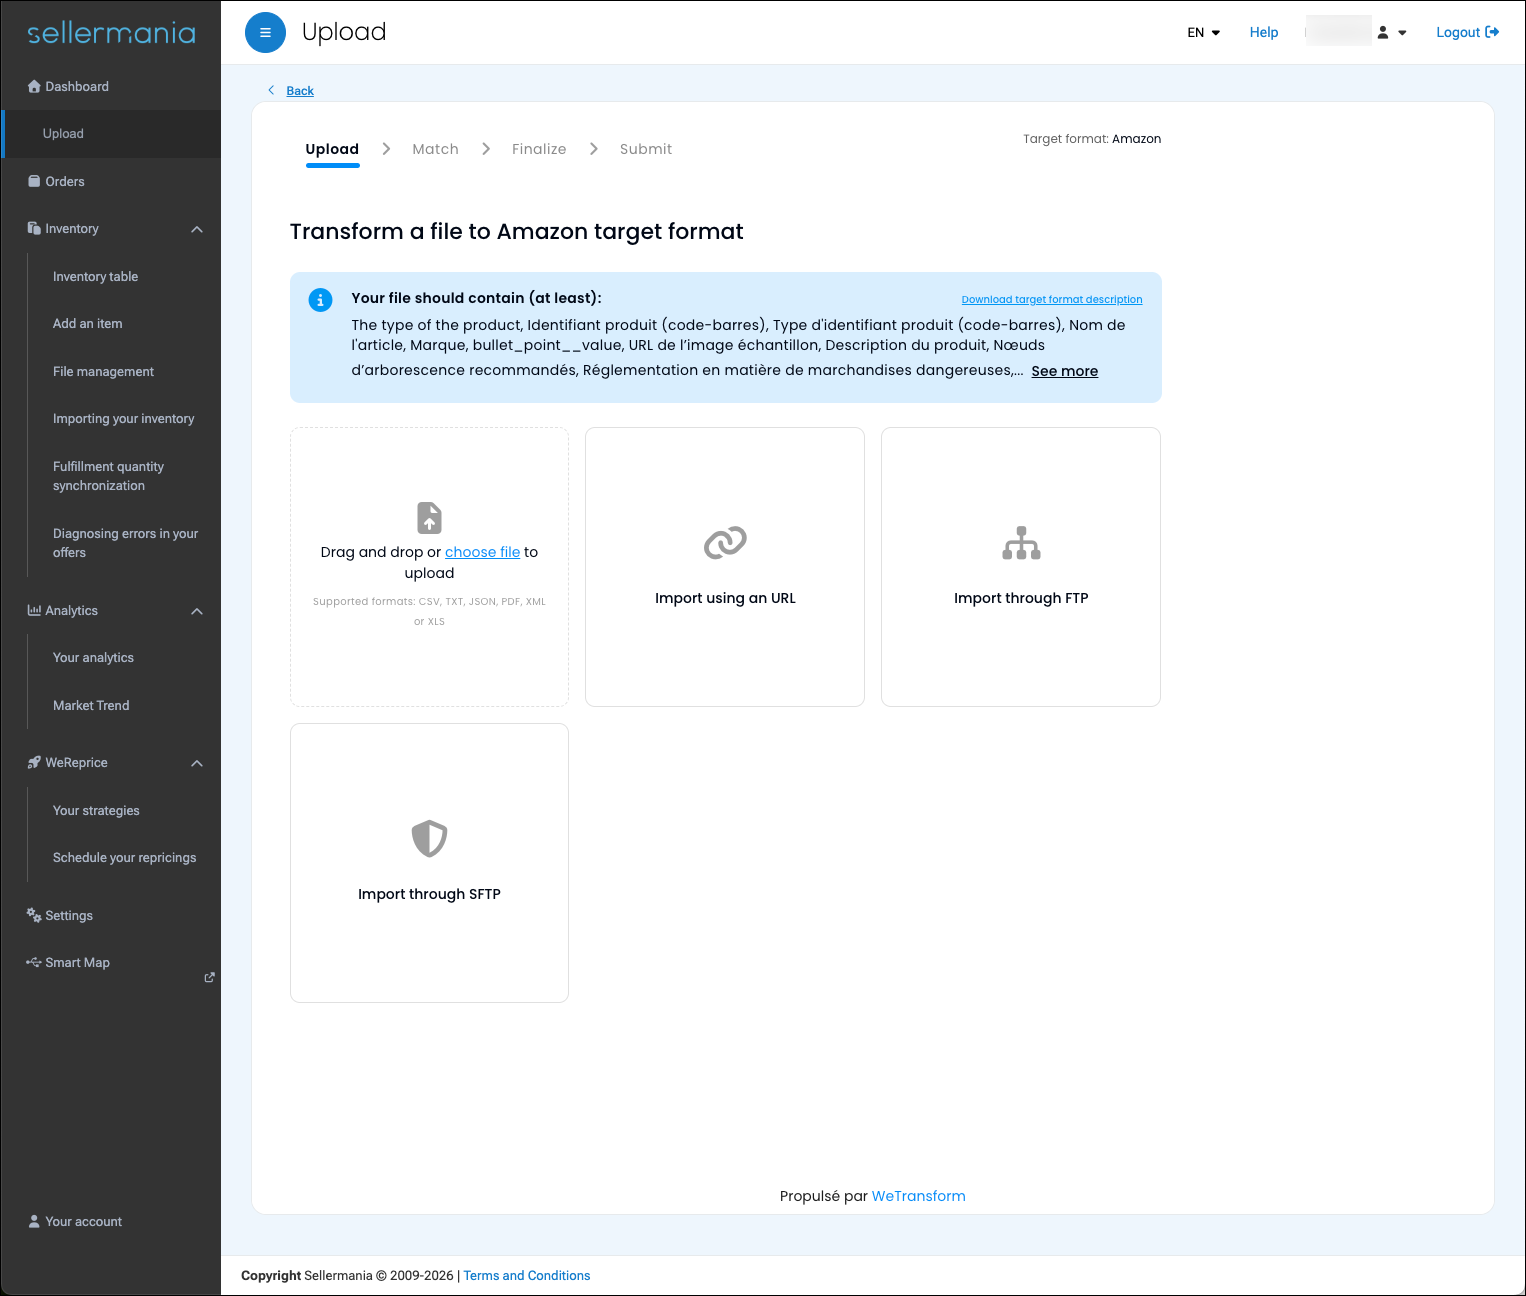The image size is (1526, 1296).
Task: Click the FTP network tree icon
Action: 1021,542
